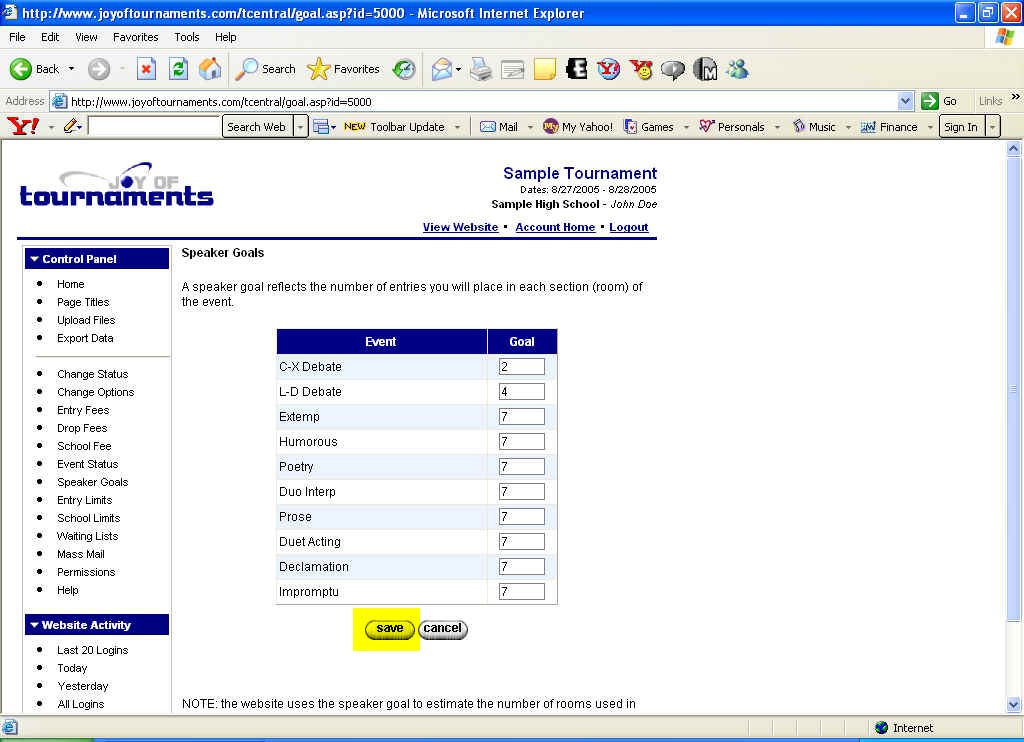Click the Search magnifier button
The width and height of the screenshot is (1024, 742).
(265, 69)
